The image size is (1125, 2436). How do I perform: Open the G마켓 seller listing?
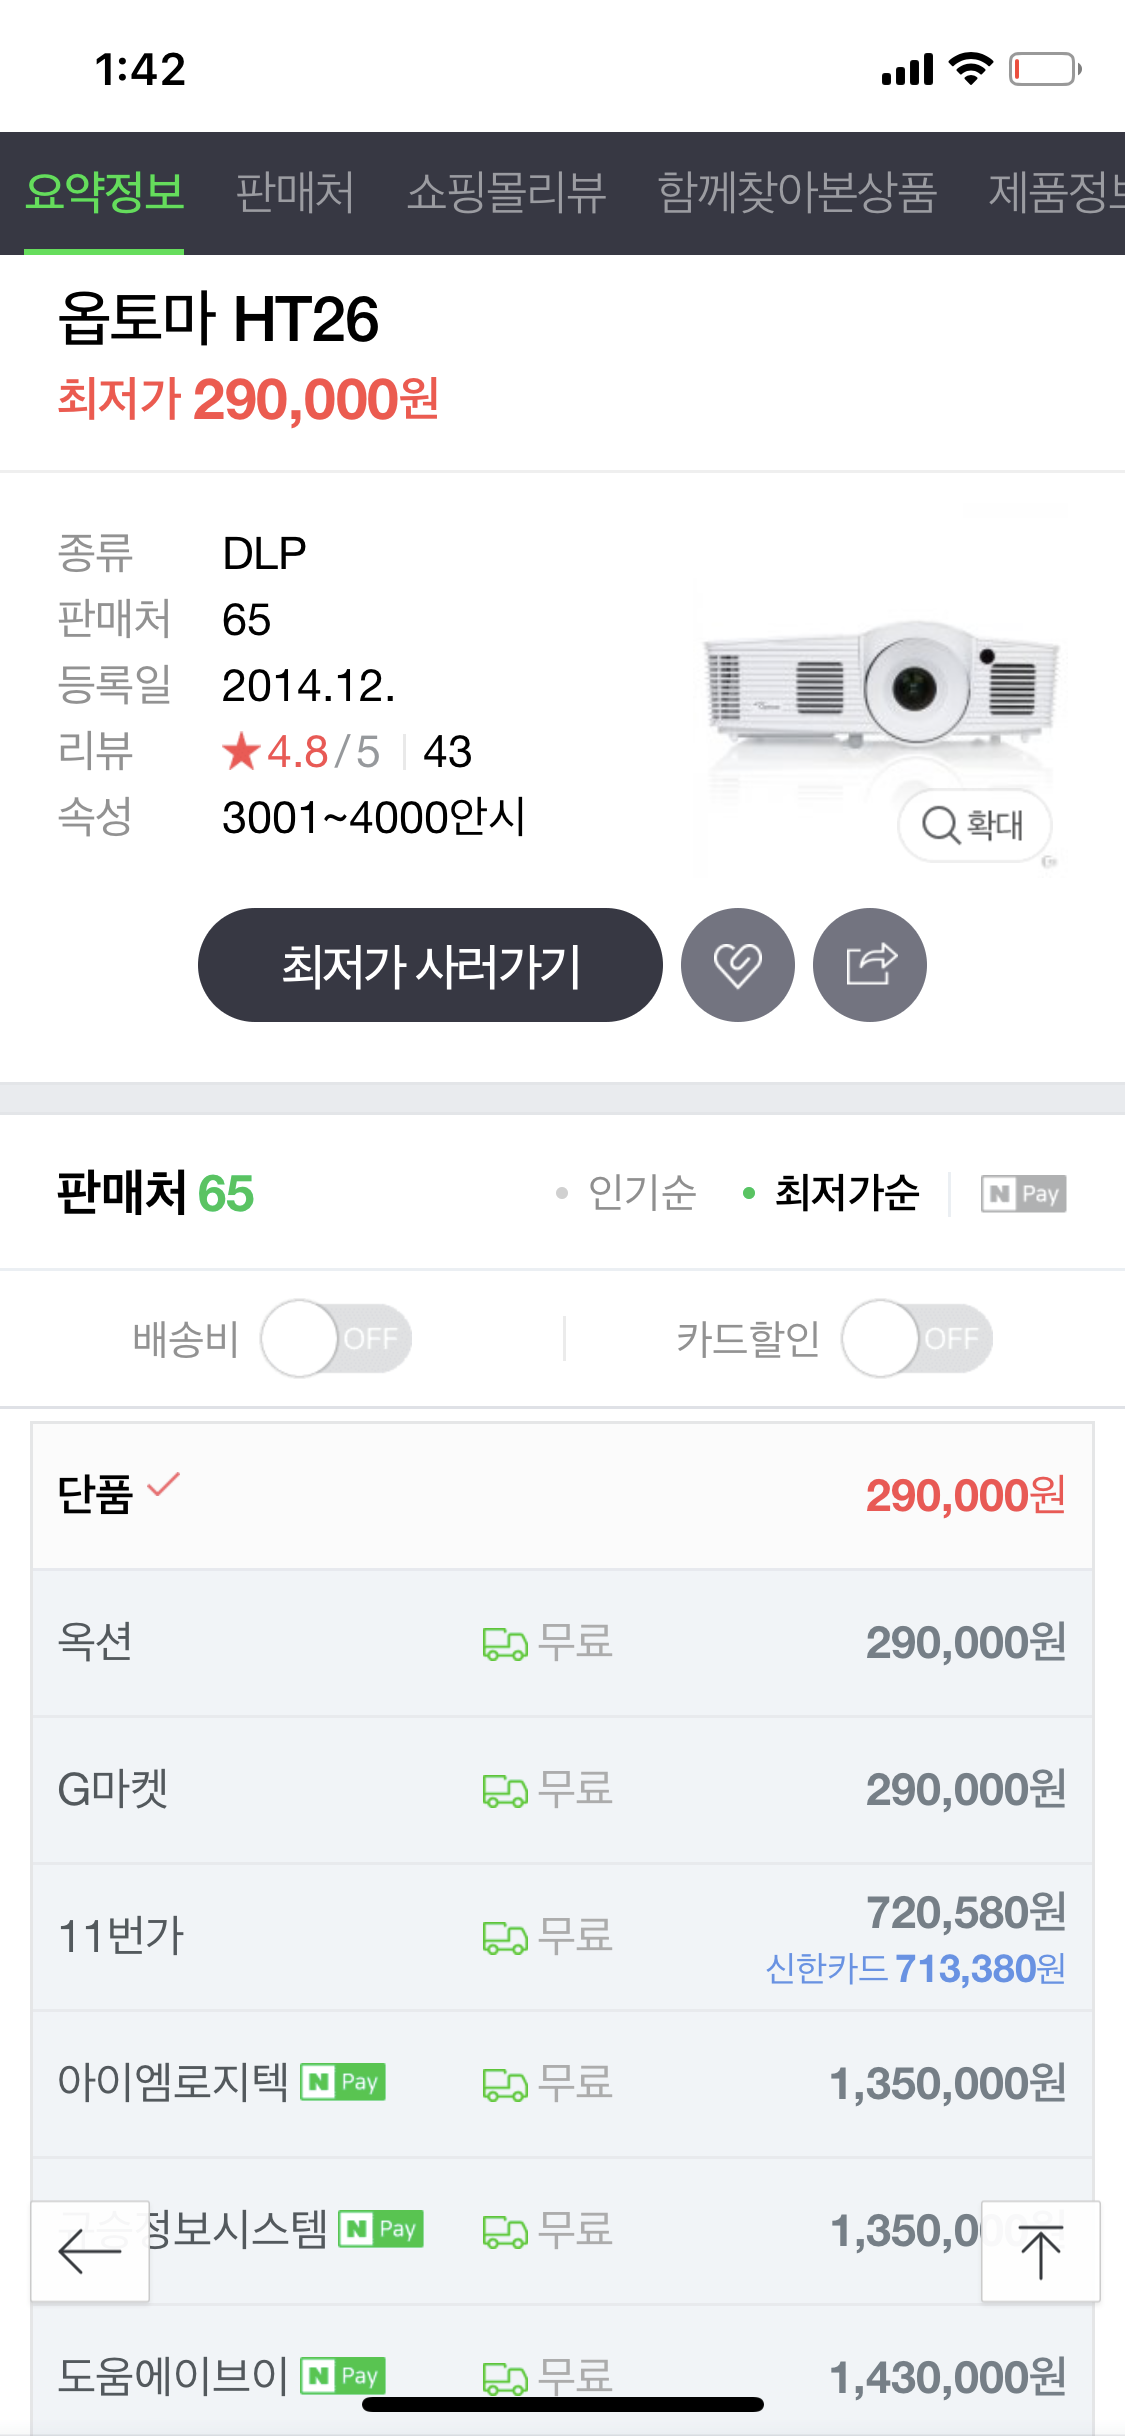tap(562, 1790)
